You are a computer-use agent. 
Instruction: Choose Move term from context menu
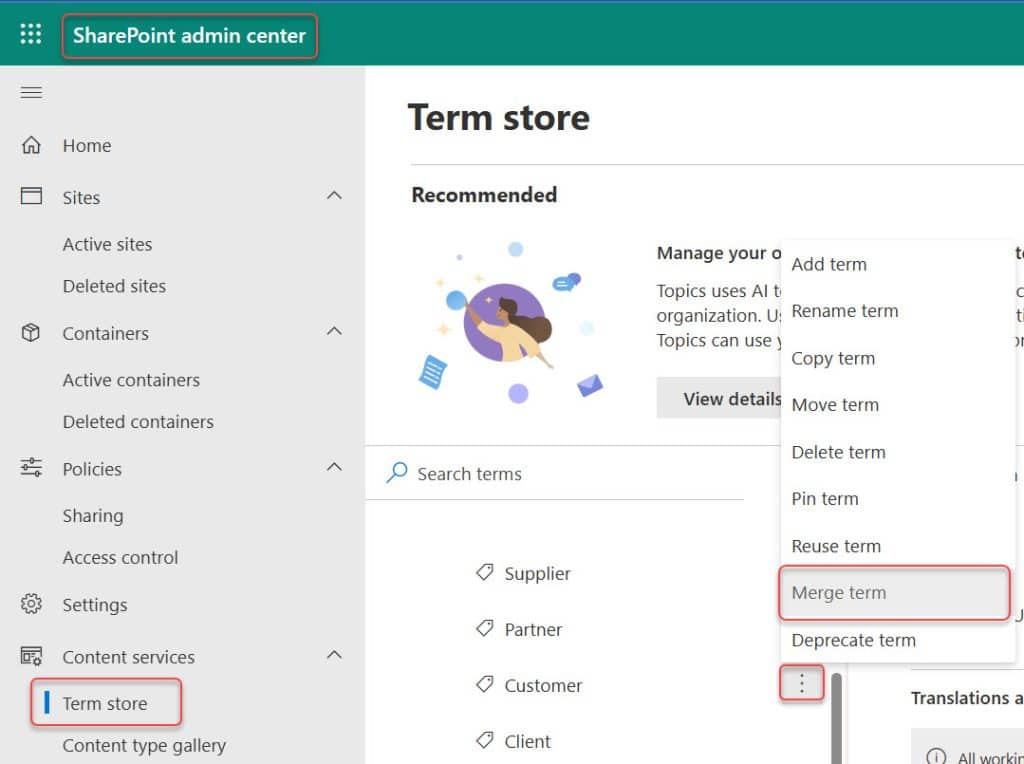point(897,406)
